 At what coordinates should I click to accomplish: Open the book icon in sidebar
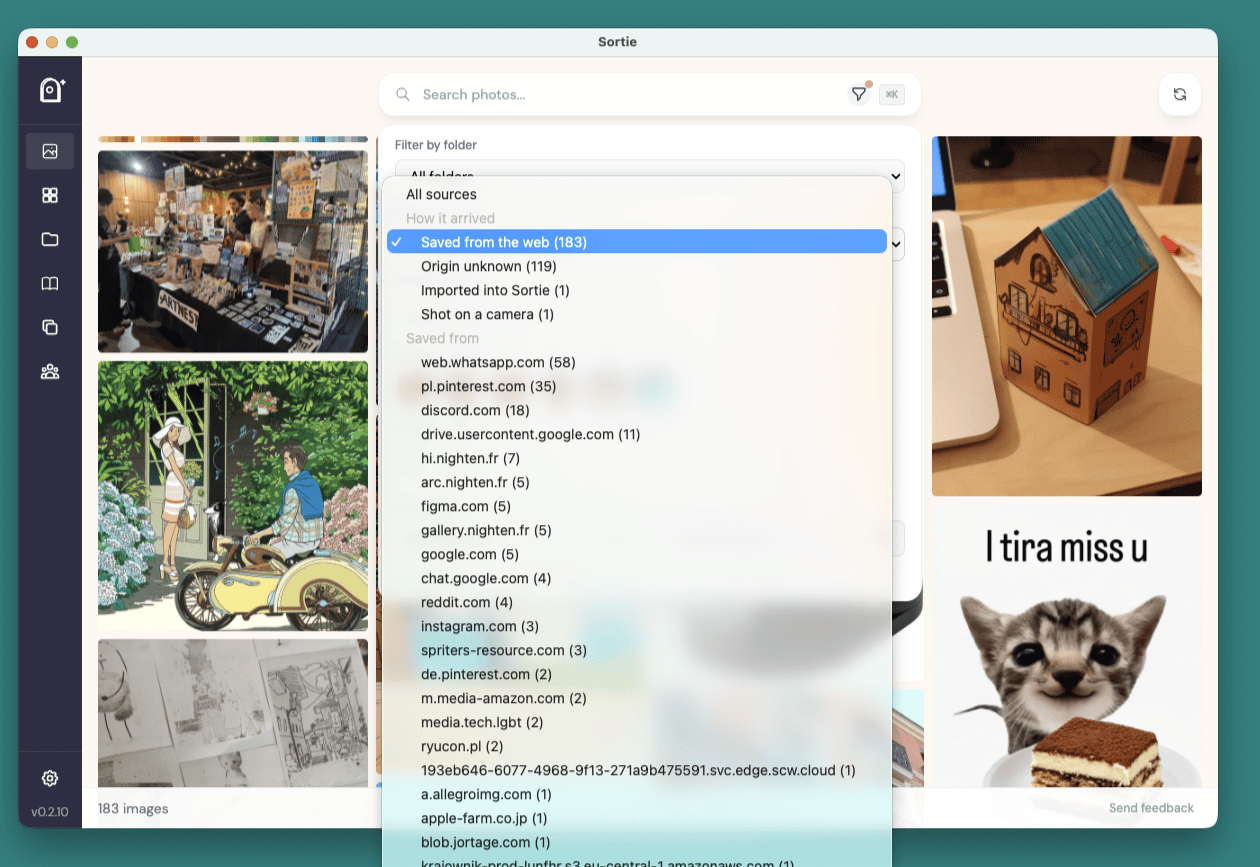(50, 283)
